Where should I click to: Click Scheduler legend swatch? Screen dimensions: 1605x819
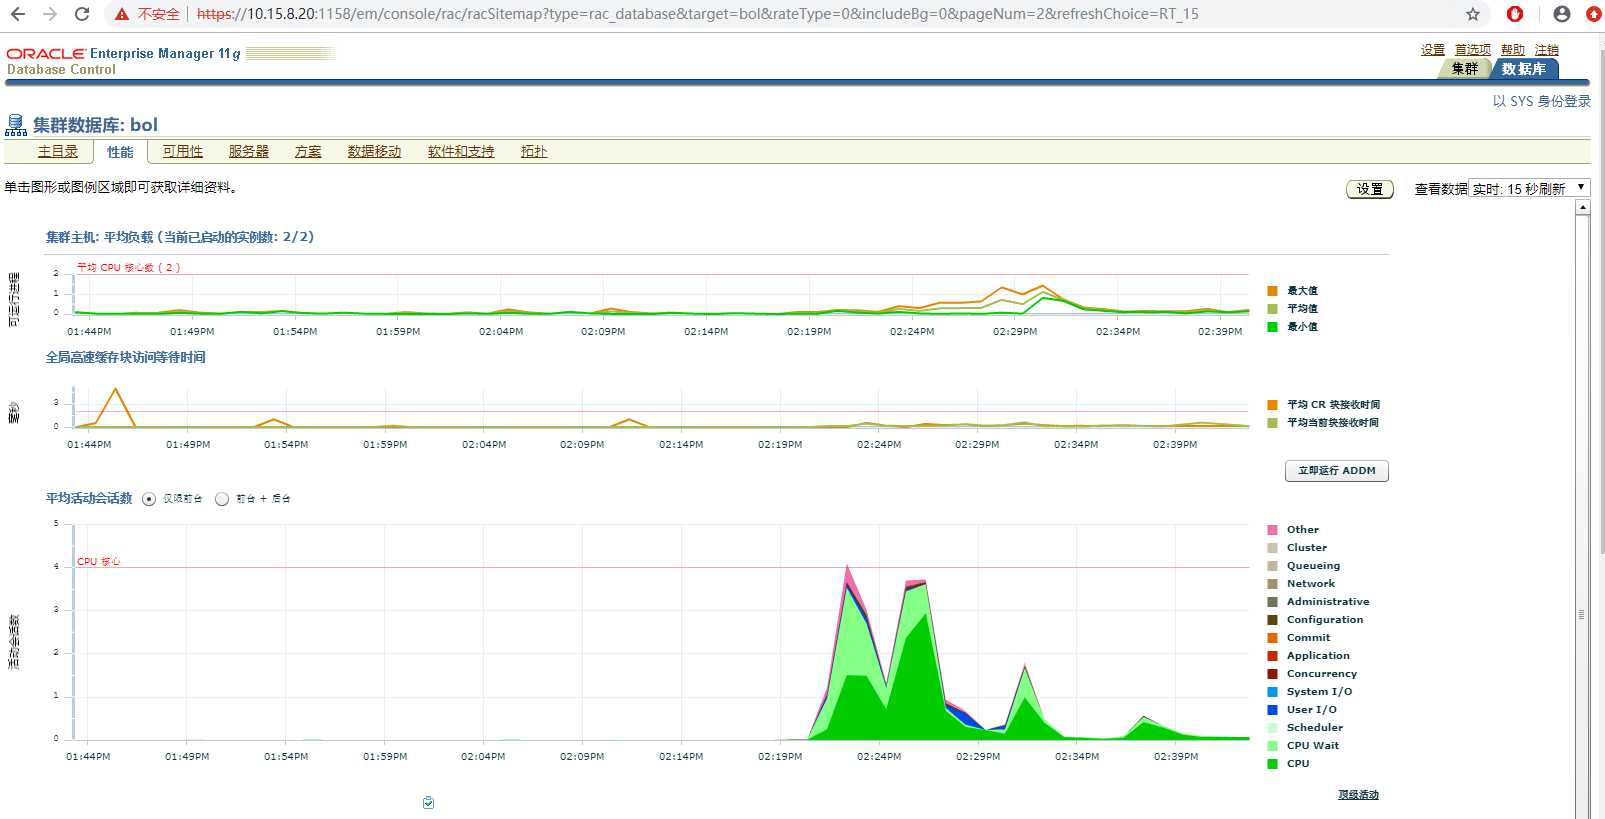point(1272,728)
